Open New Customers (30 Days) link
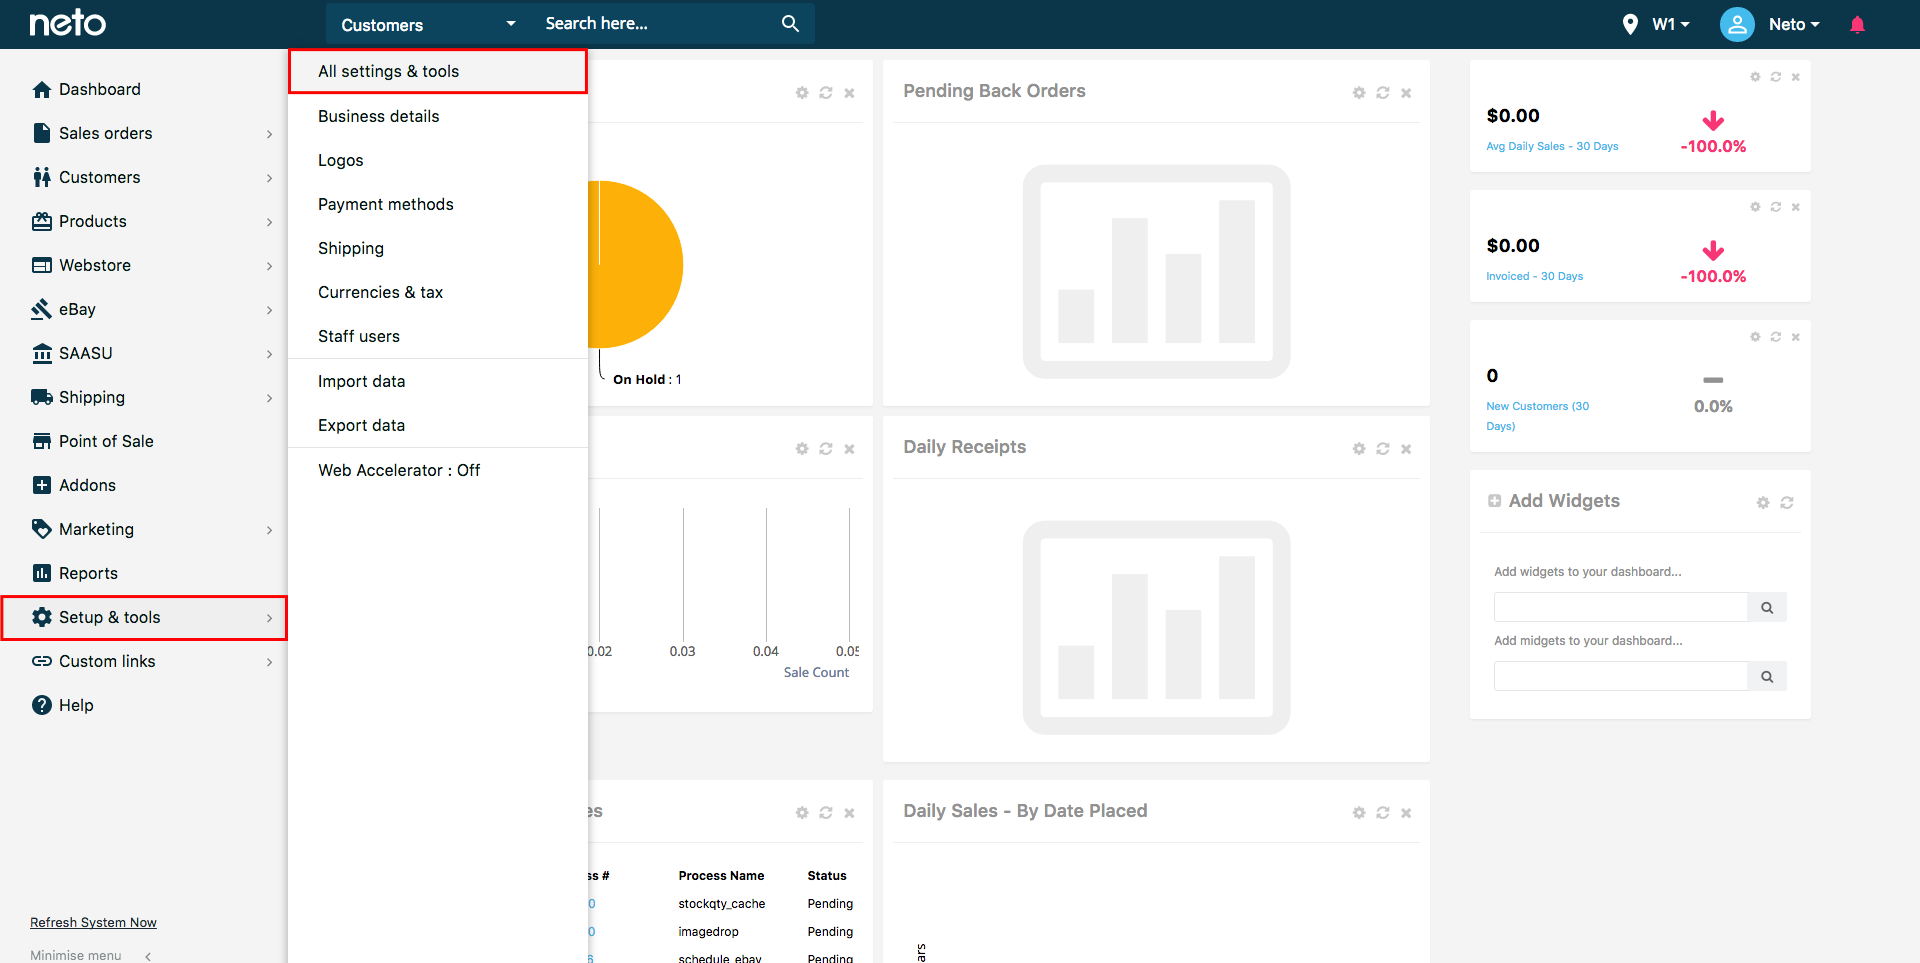Viewport: 1920px width, 963px height. point(1537,416)
